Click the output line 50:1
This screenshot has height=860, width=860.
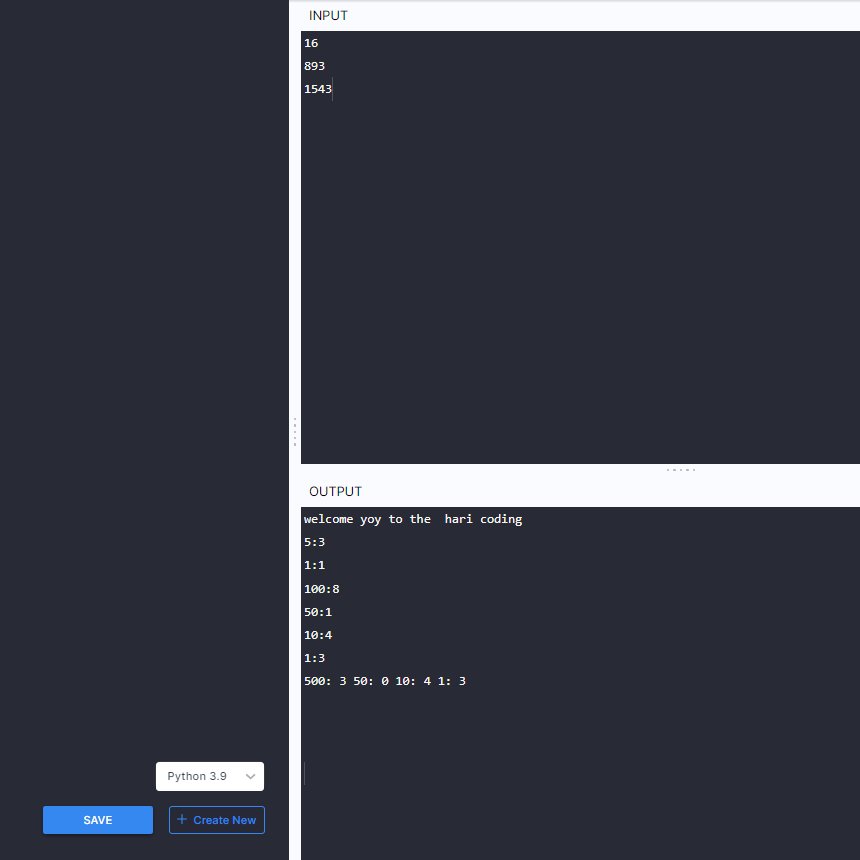pyautogui.click(x=318, y=612)
